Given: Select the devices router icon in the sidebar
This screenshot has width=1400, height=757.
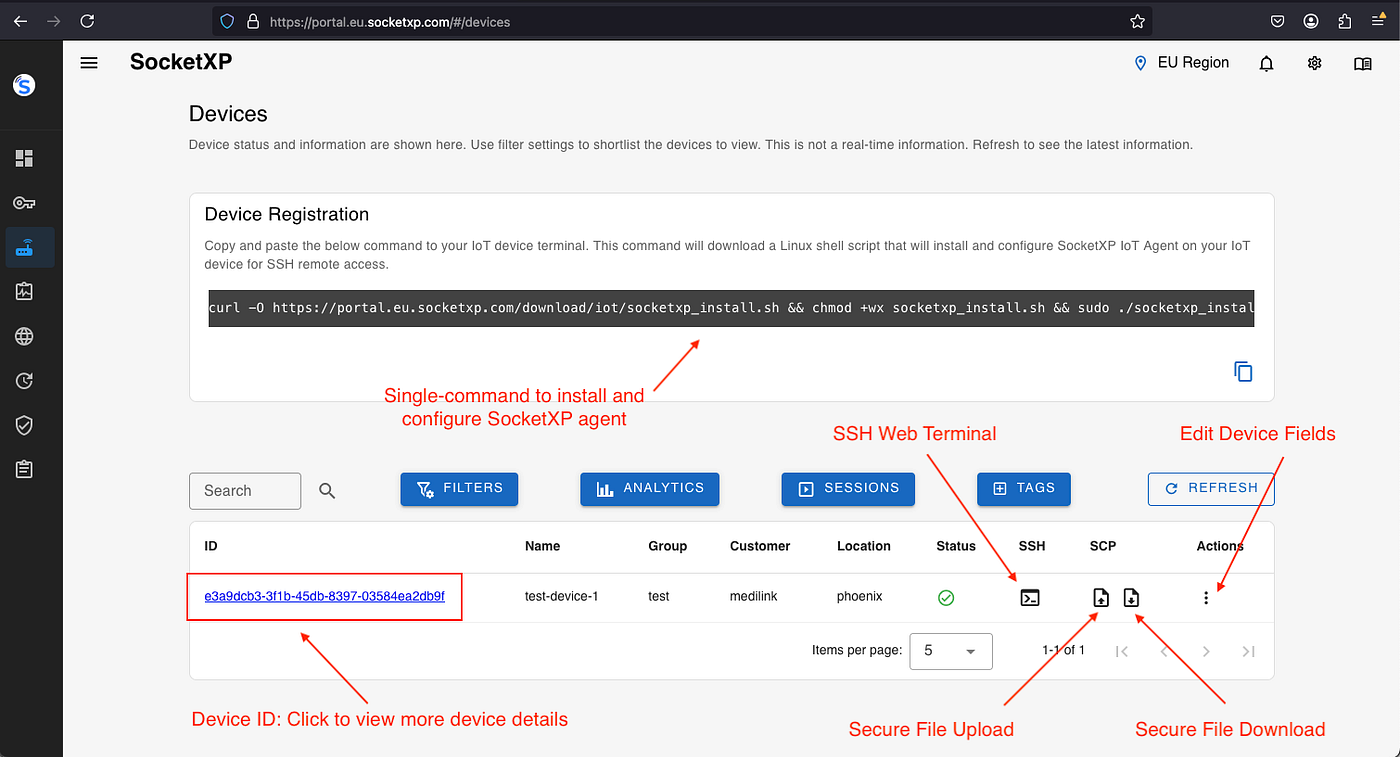Looking at the screenshot, I should [x=24, y=247].
